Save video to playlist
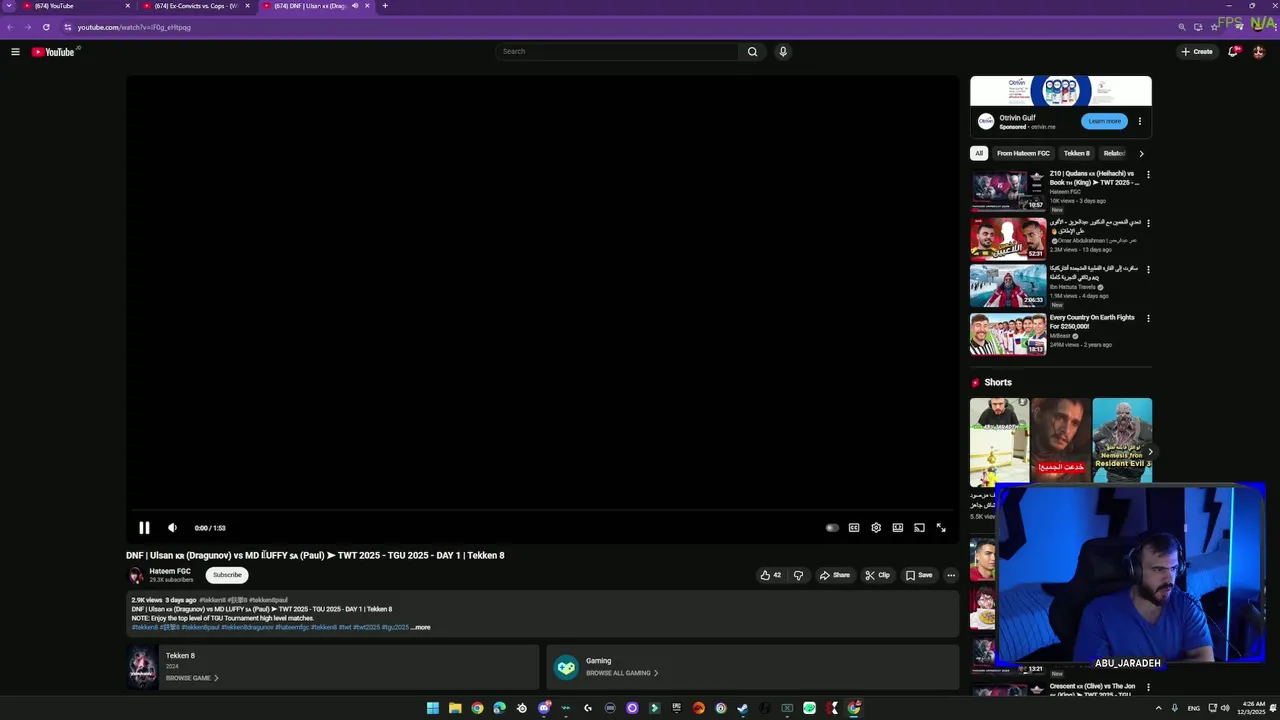This screenshot has height=720, width=1280. 919,575
